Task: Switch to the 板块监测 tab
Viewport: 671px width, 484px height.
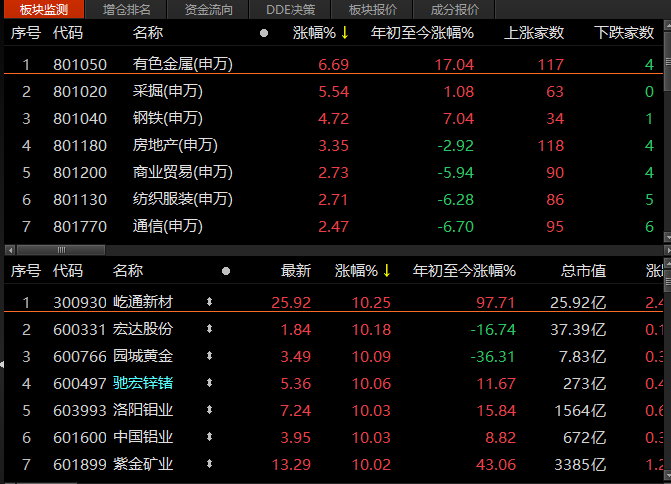Action: (x=44, y=9)
